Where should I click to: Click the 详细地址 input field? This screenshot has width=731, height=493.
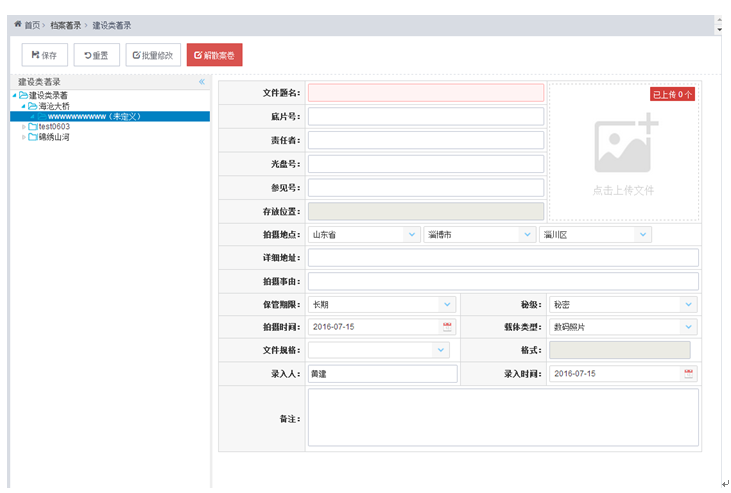(x=503, y=257)
